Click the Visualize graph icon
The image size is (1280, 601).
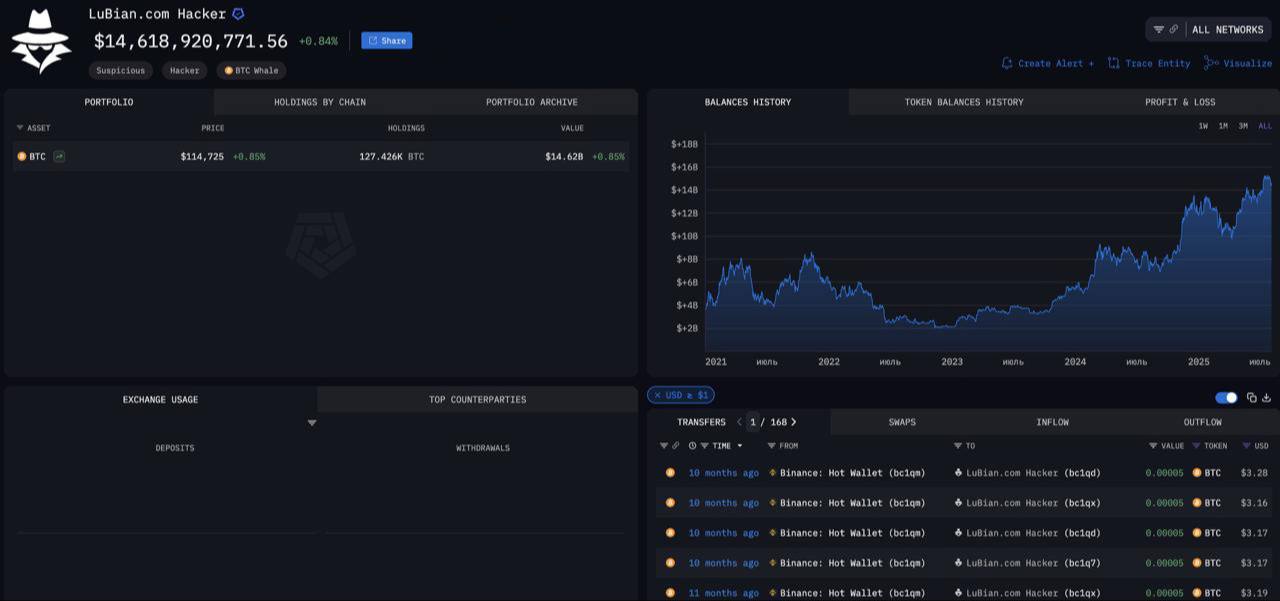[1211, 63]
